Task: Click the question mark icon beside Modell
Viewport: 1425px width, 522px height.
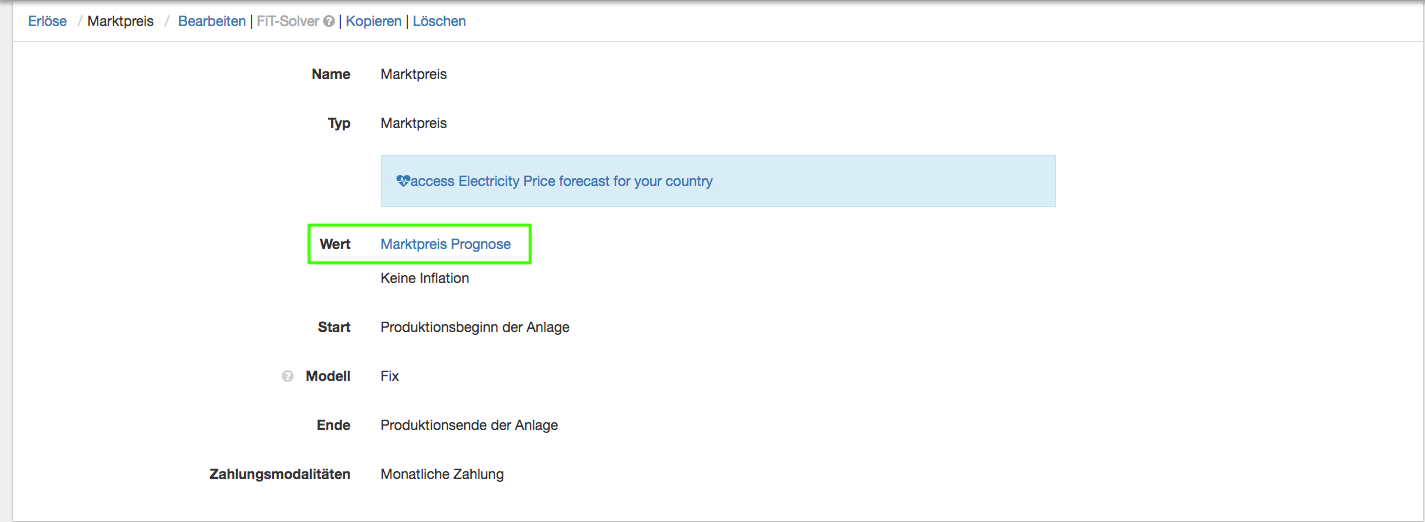Action: [288, 377]
